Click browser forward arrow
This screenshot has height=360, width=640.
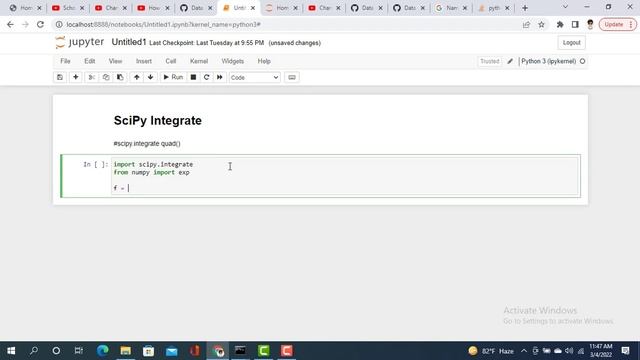pos(25,24)
